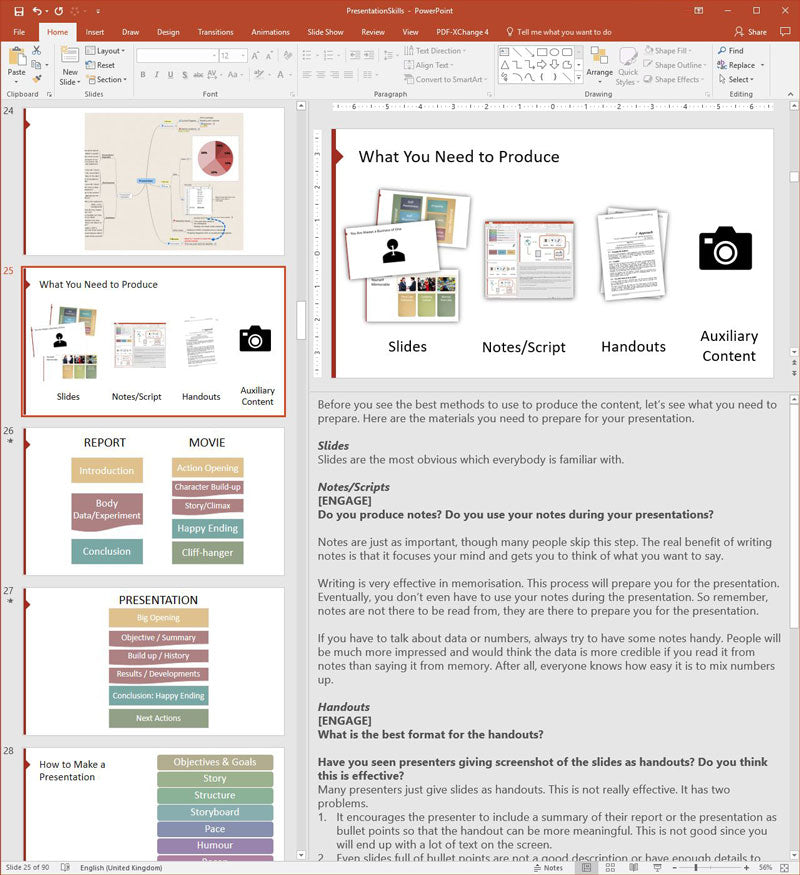Expand the shapes gallery More arrow
Viewport: 800px width, 875px height.
579,78
